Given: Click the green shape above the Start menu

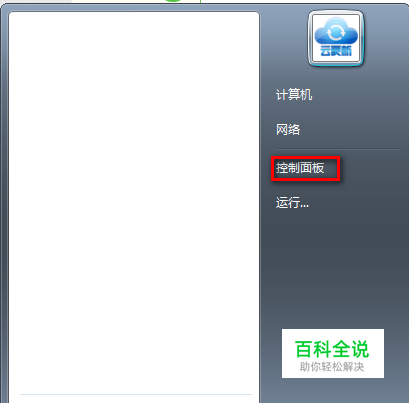Looking at the screenshot, I should 175,1.
